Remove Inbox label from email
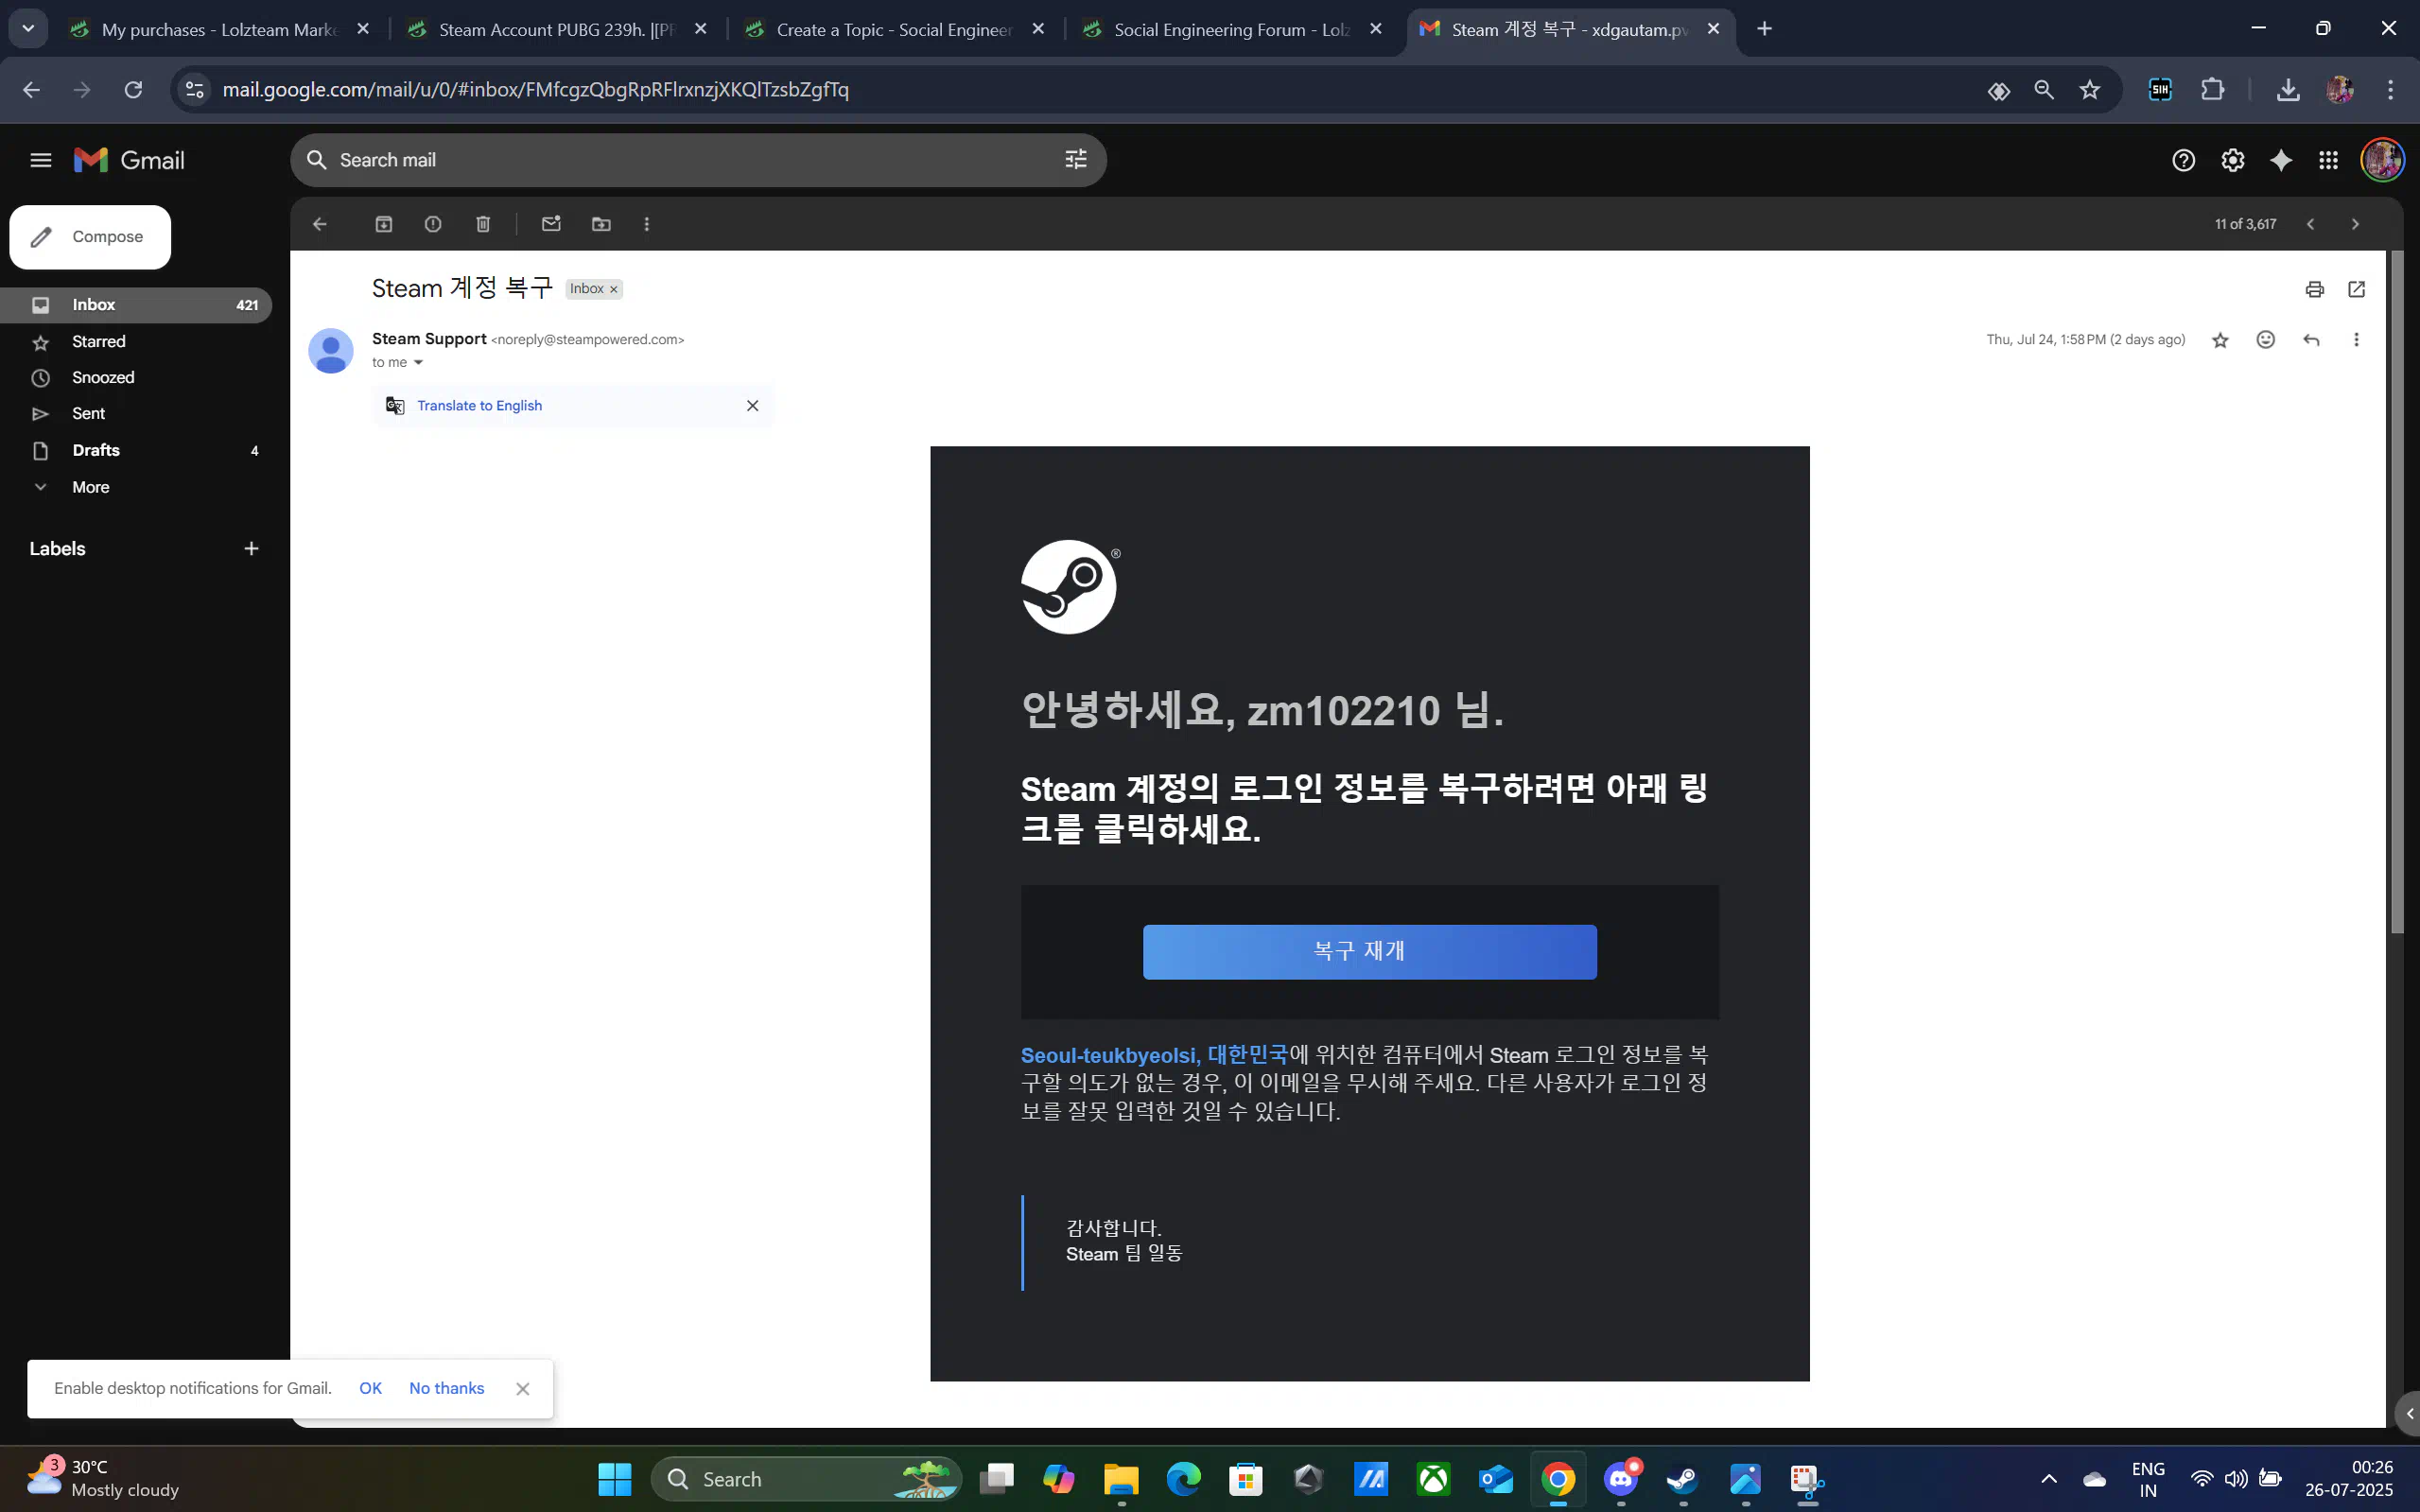This screenshot has height=1512, width=2420. 614,289
